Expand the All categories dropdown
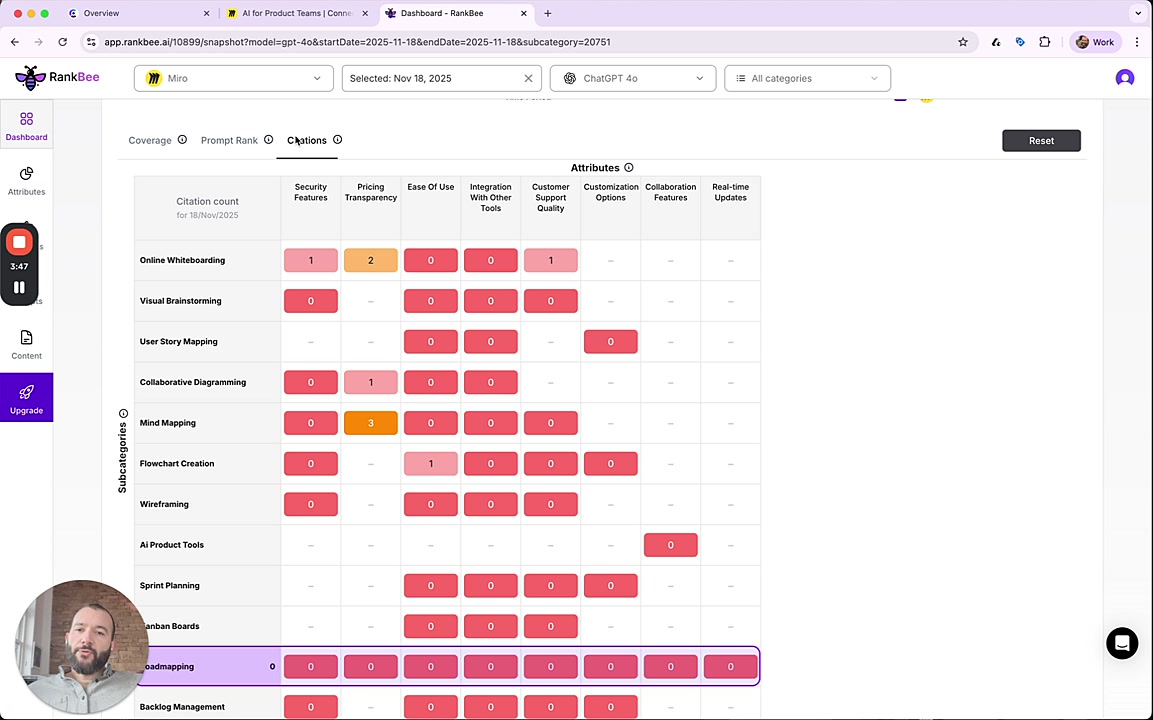This screenshot has width=1153, height=720. 807,78
